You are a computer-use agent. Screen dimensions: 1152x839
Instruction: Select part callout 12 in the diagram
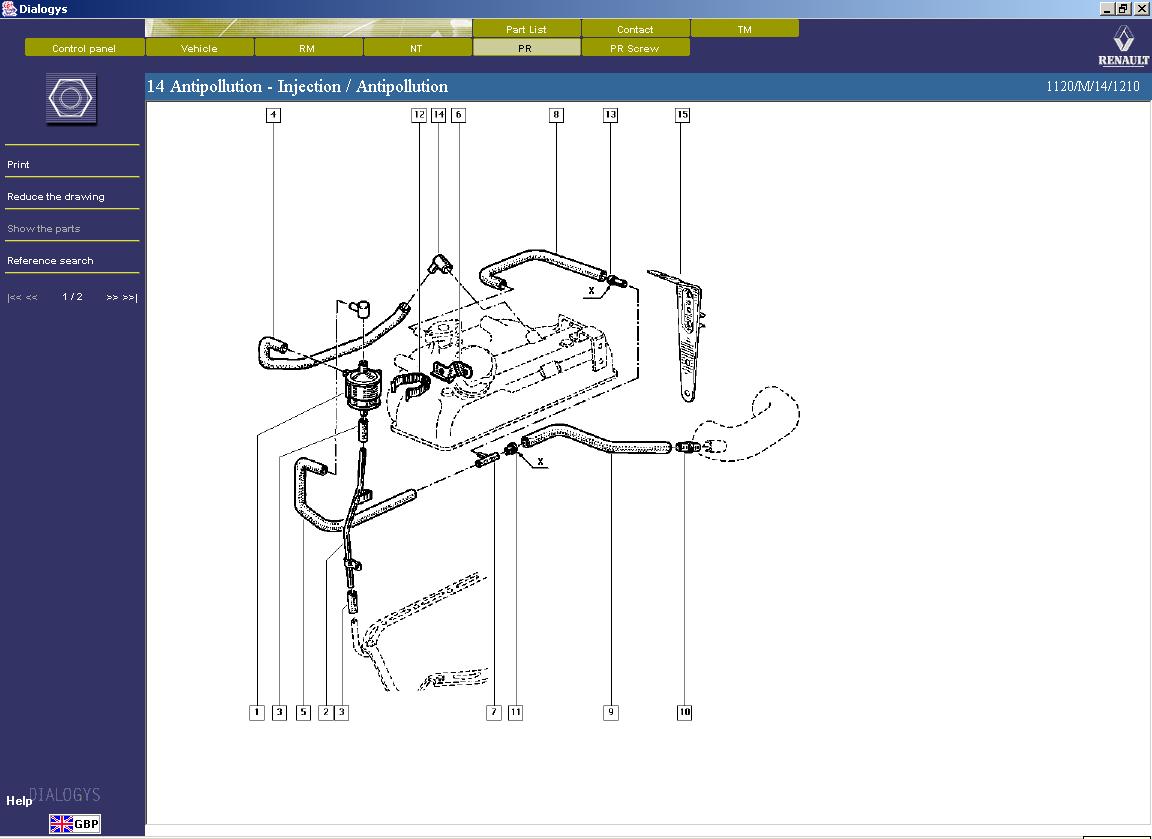click(x=419, y=115)
